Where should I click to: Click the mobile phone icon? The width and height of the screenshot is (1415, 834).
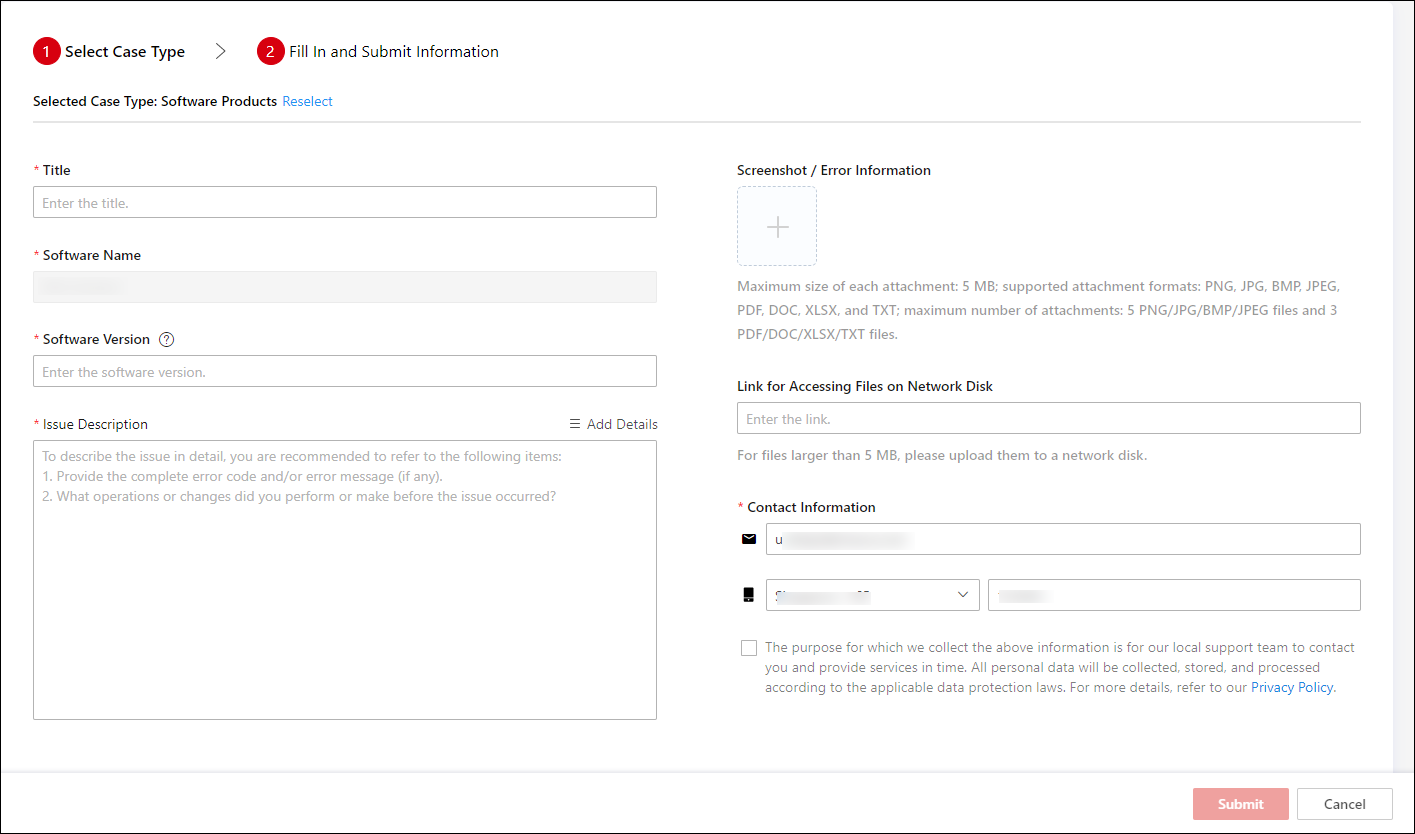click(749, 595)
